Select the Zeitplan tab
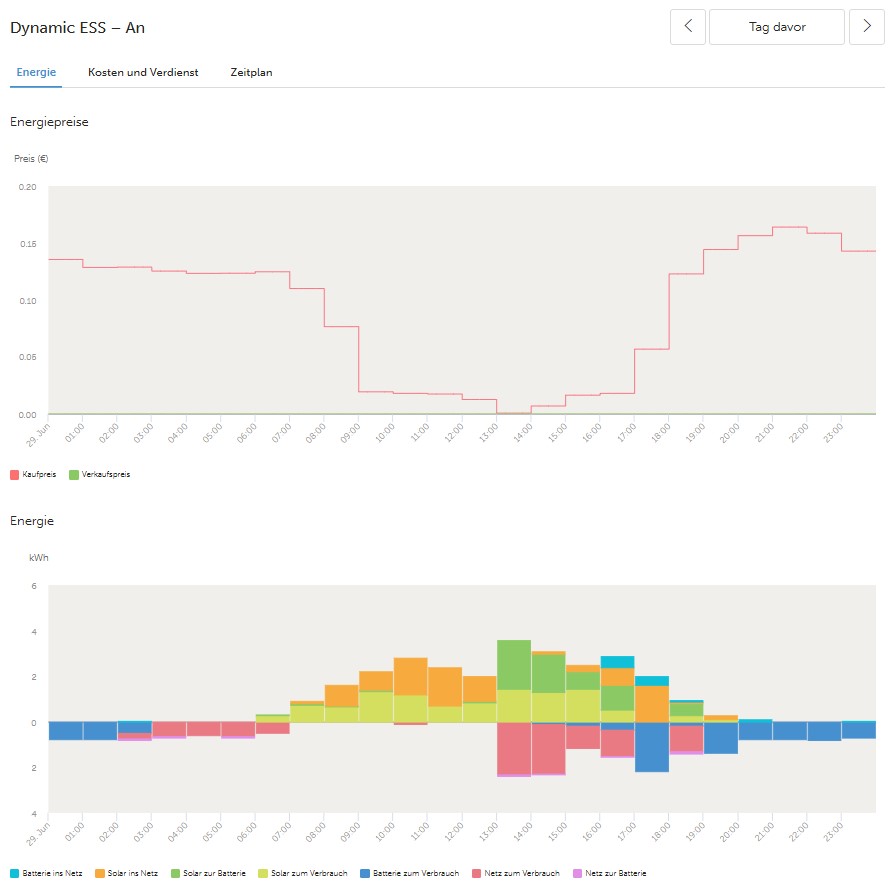Viewport: 889px width, 891px height. point(251,73)
